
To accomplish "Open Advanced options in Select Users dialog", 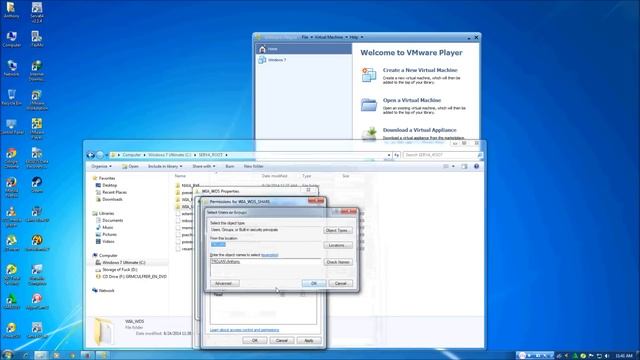I will 225,283.
